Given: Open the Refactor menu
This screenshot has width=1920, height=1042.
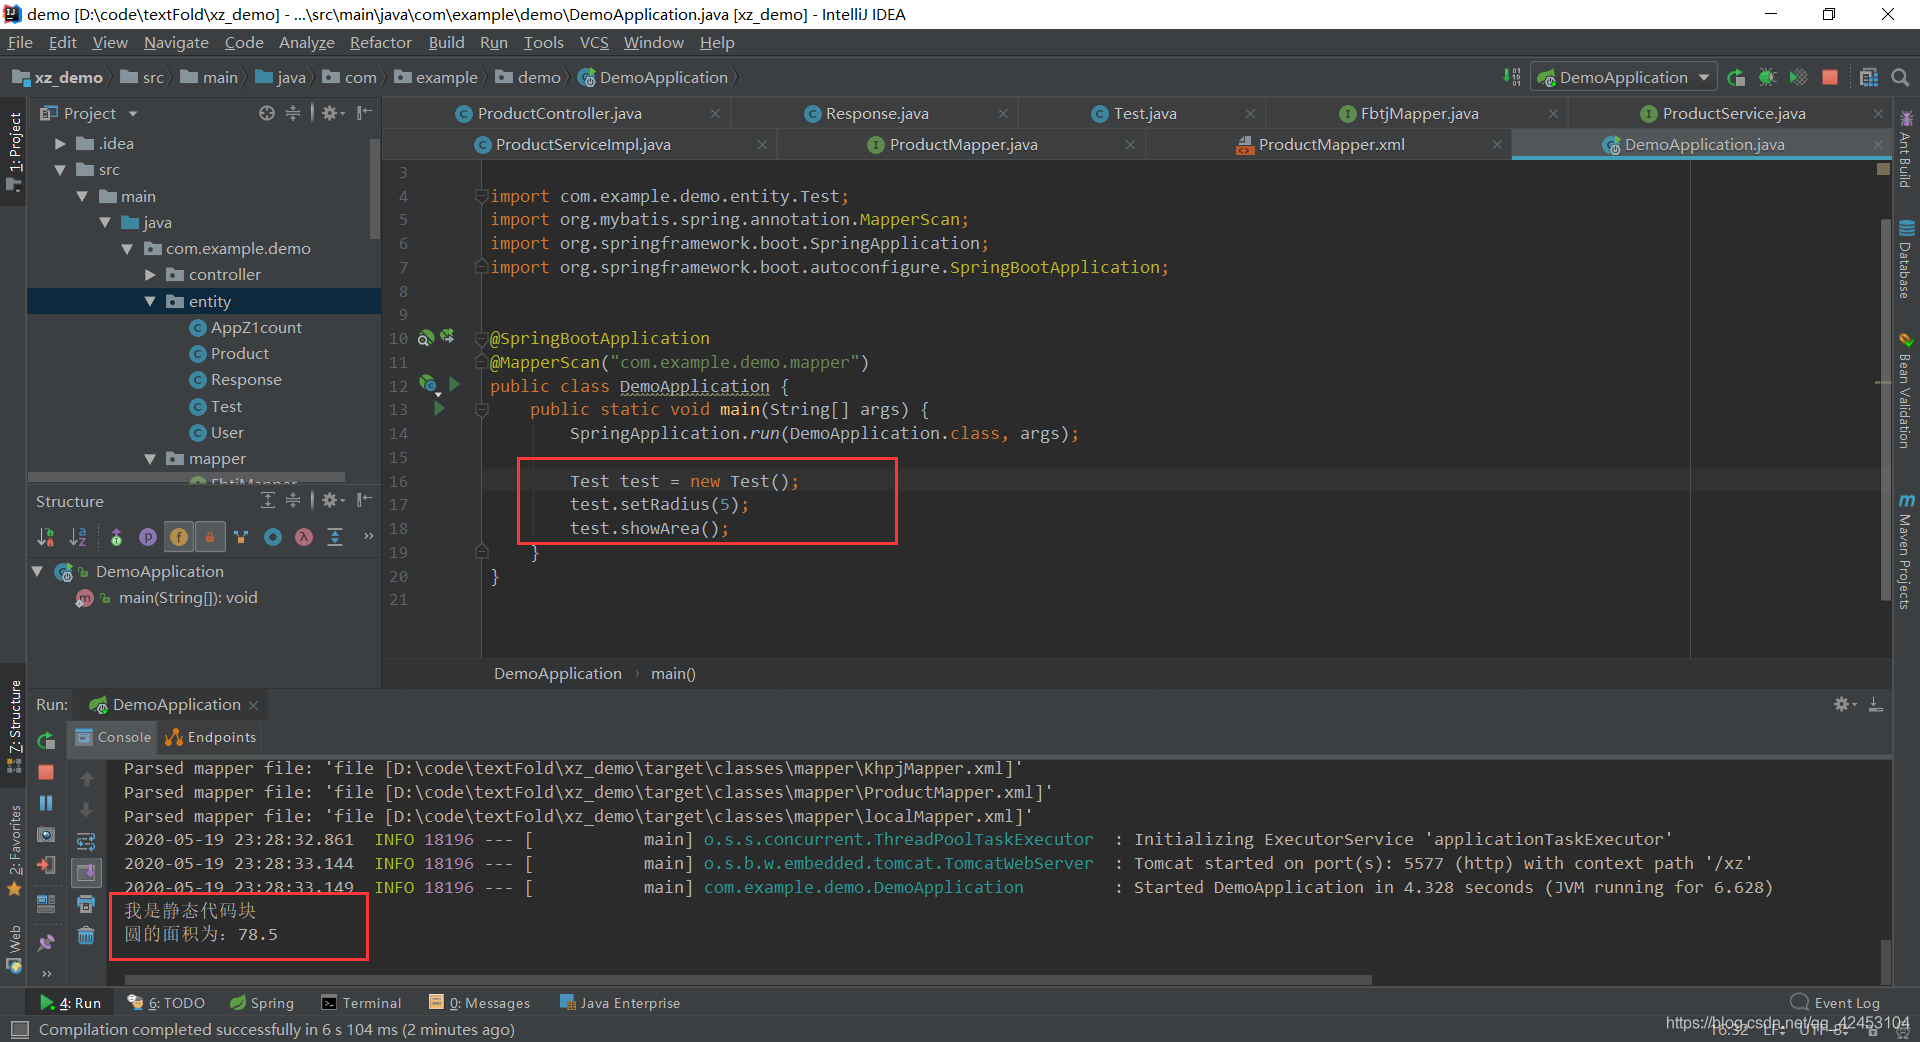Looking at the screenshot, I should click(380, 42).
